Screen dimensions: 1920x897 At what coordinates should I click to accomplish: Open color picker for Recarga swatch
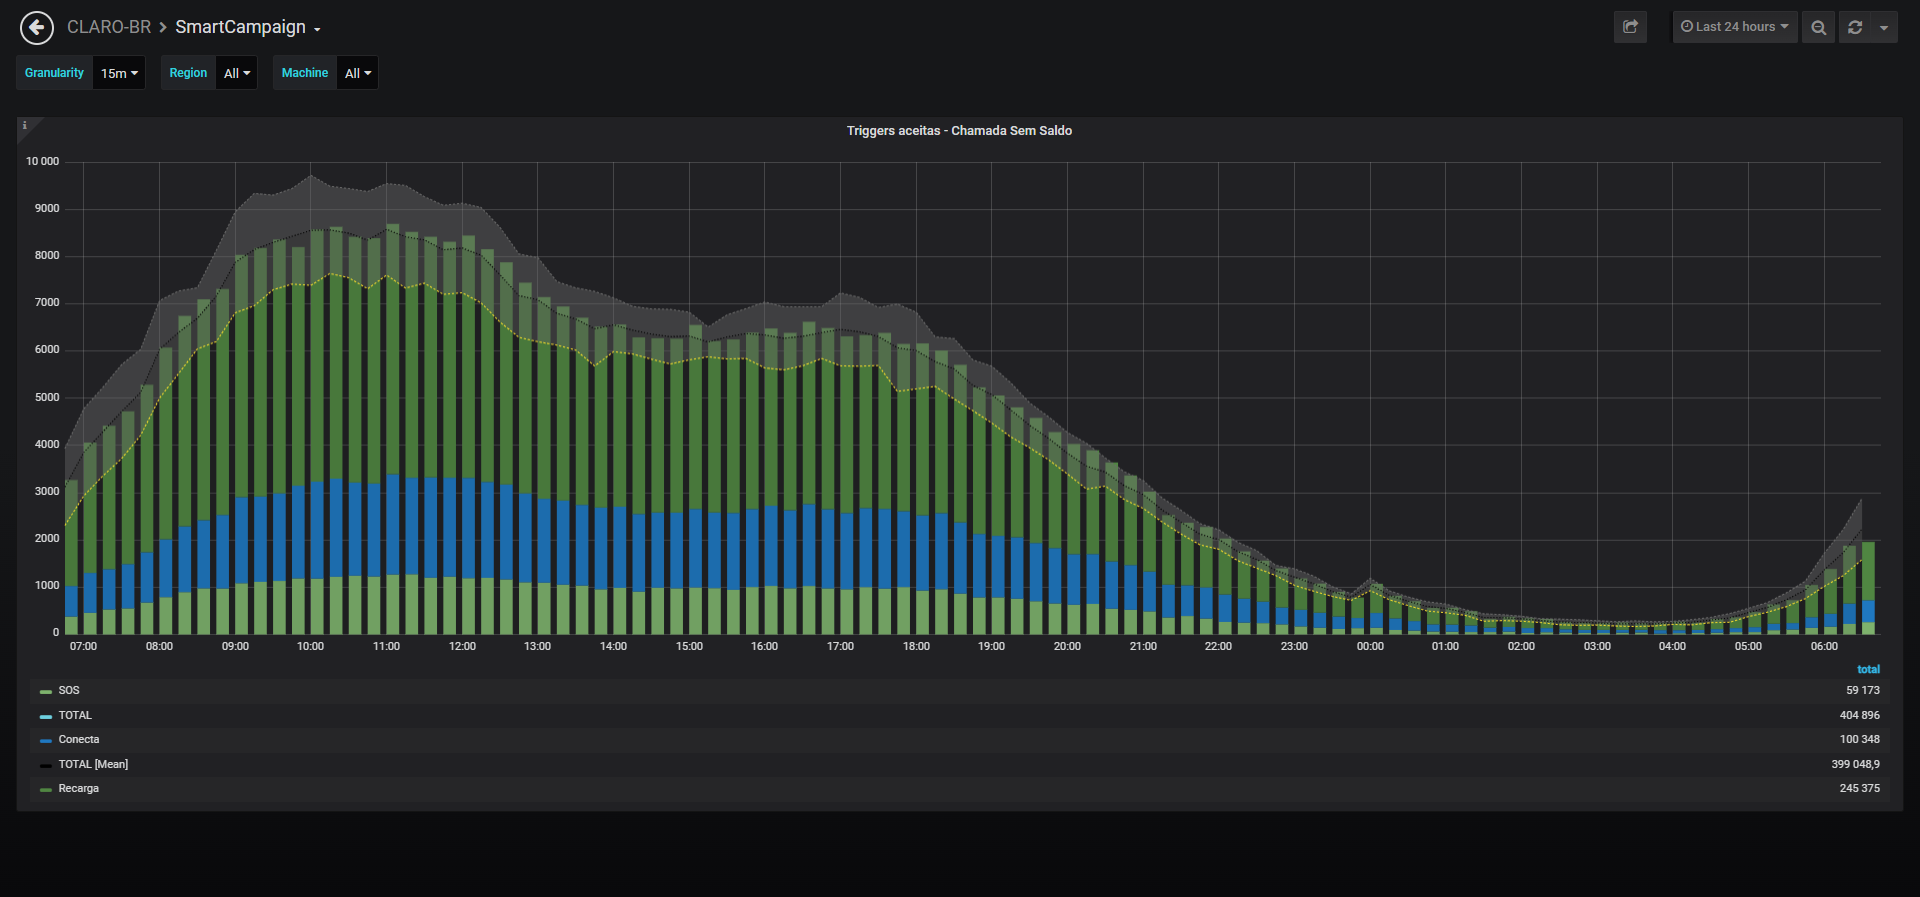[x=46, y=790]
